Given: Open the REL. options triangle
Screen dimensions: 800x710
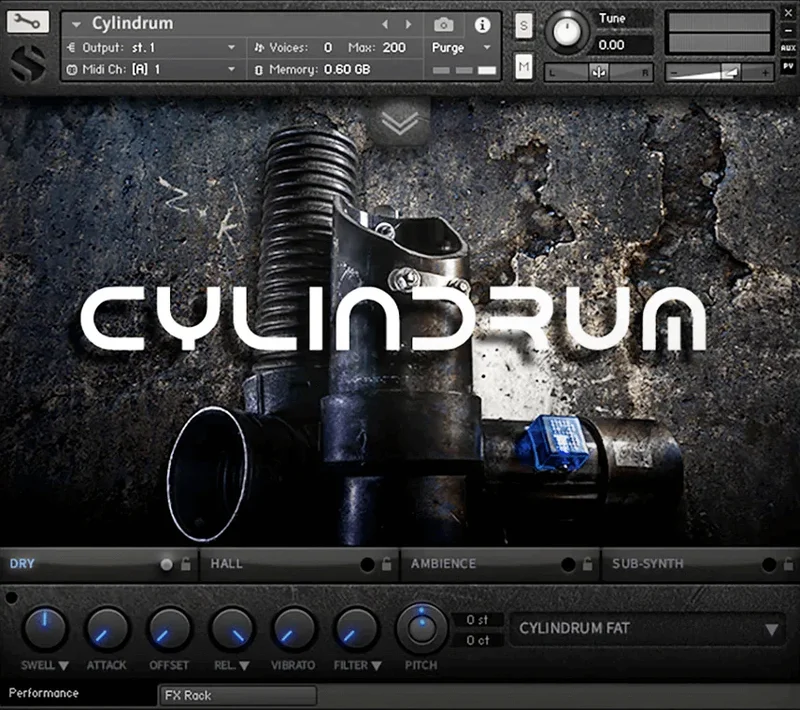Looking at the screenshot, I should coord(244,666).
